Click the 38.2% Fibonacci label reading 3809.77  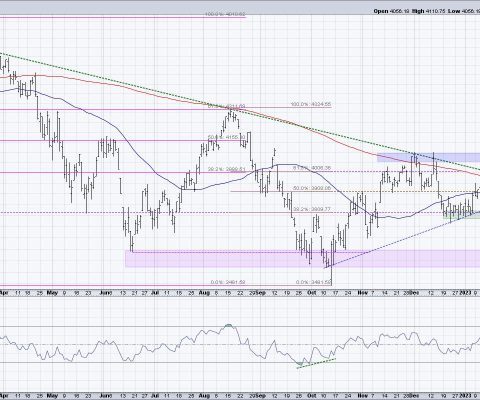[312, 209]
